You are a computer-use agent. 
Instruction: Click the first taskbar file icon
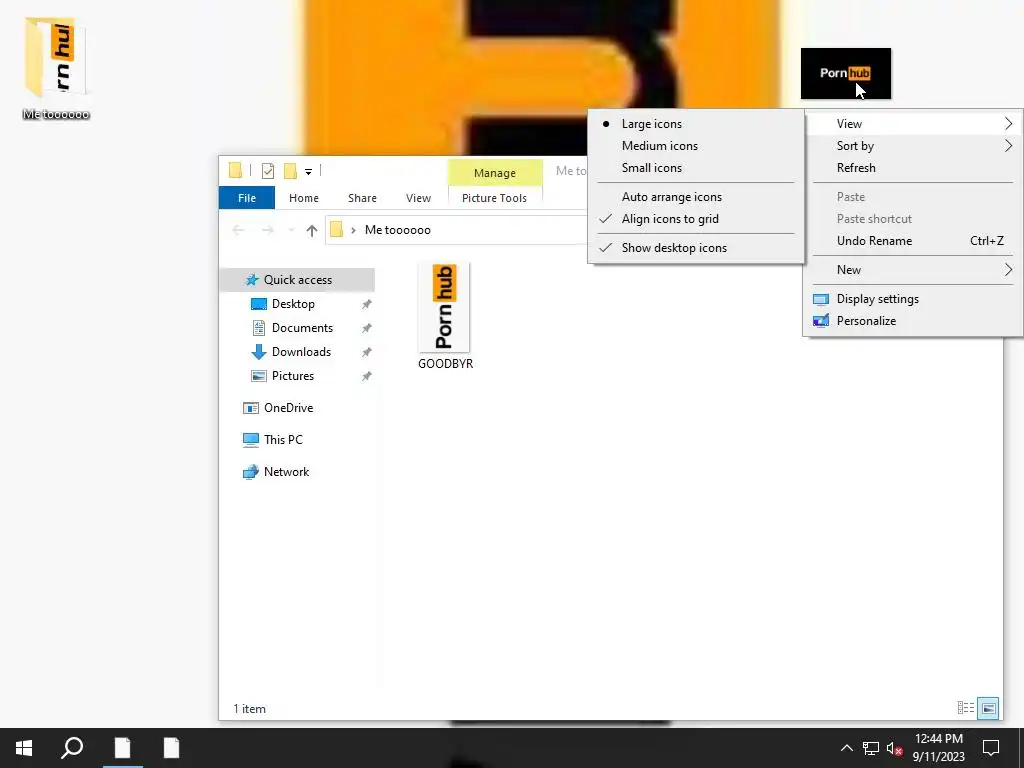[122, 748]
